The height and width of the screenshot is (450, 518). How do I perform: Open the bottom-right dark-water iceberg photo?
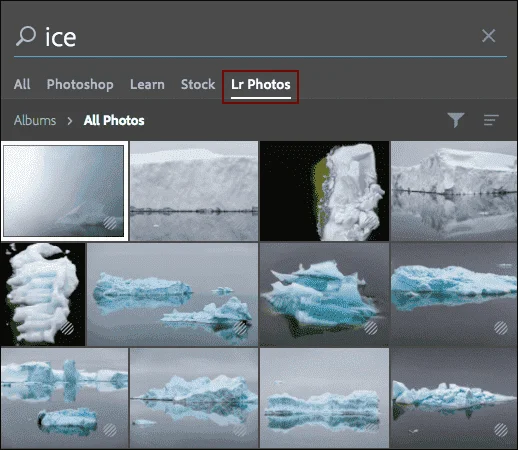454,398
